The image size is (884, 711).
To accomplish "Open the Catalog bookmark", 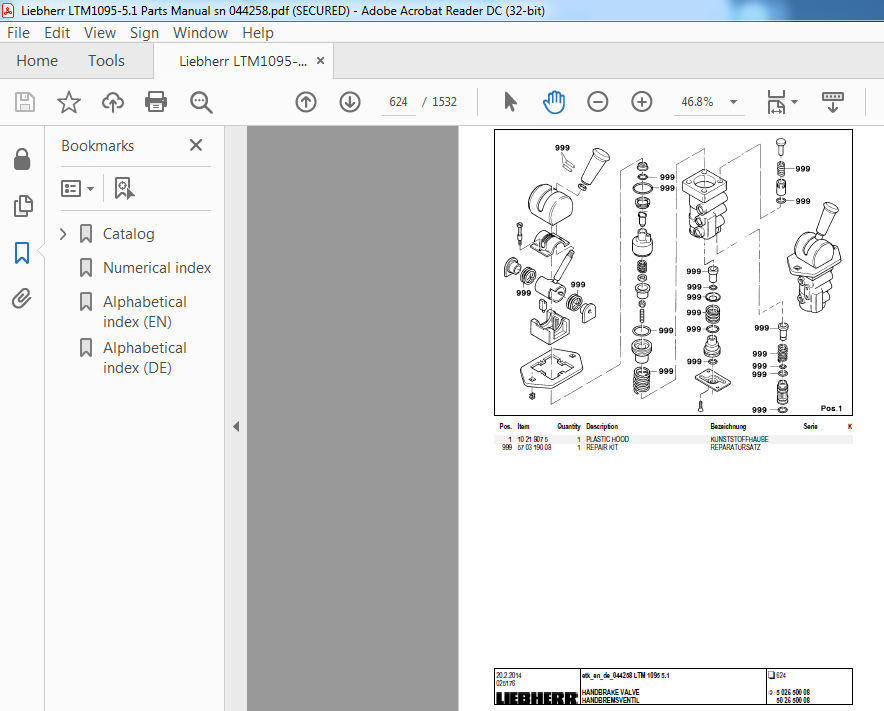I will [x=129, y=234].
